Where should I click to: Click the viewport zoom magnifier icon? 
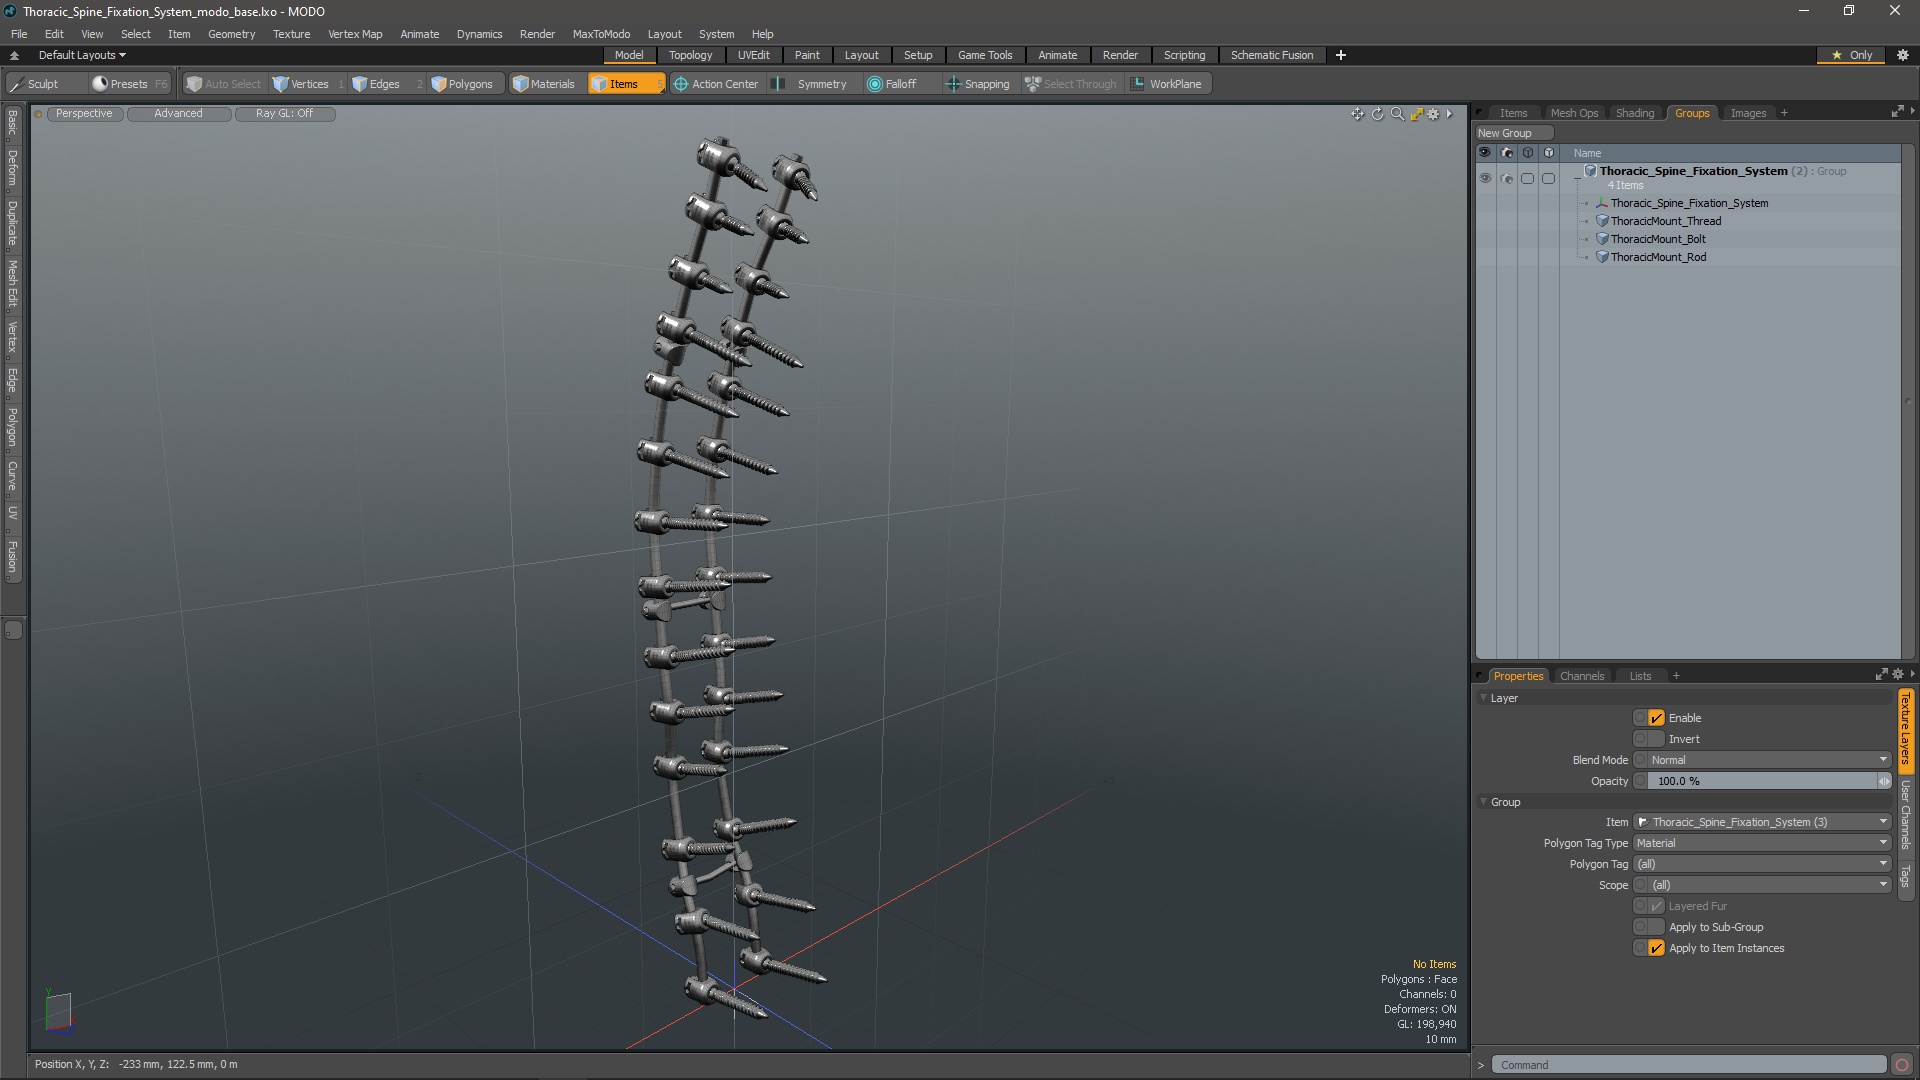click(1397, 114)
